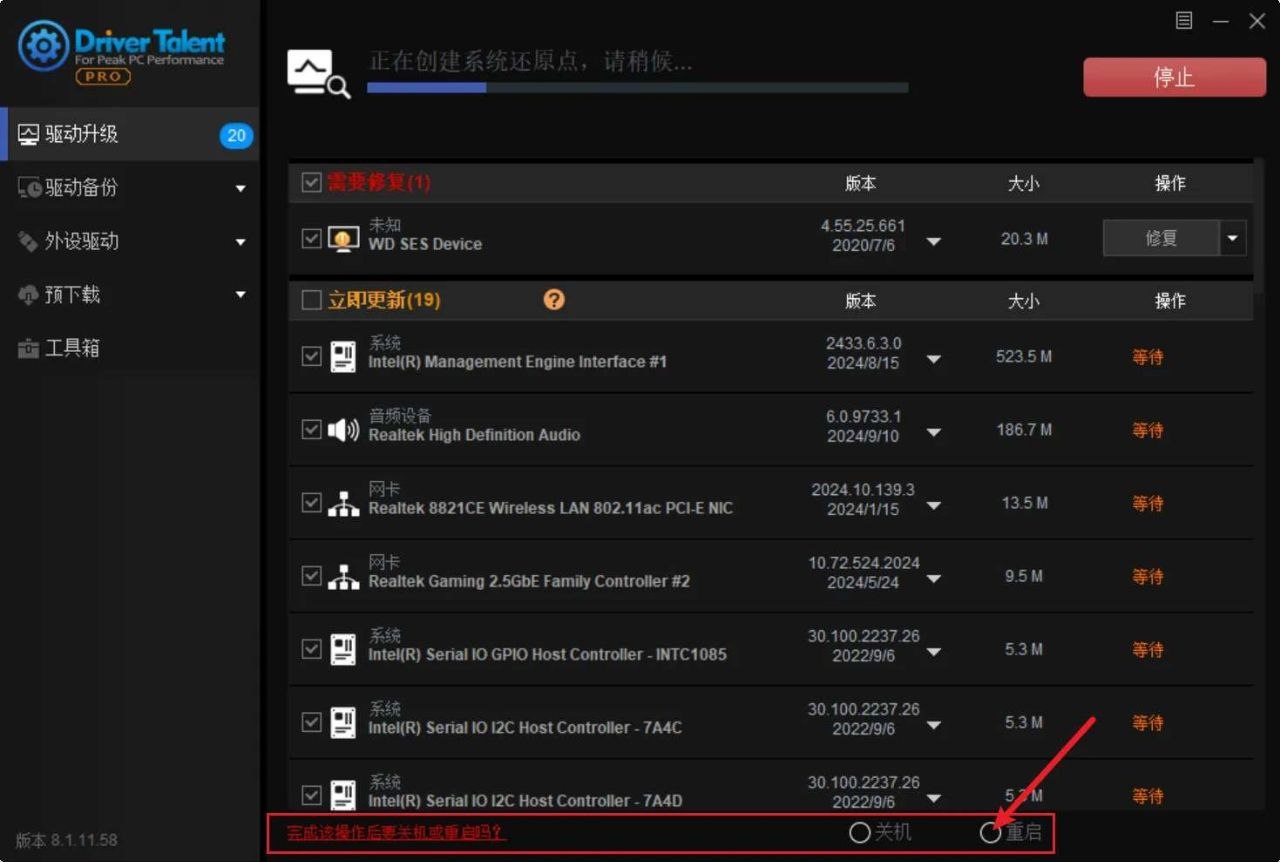Open the title bar menu list icon
Image resolution: width=1280 pixels, height=862 pixels.
pos(1184,20)
